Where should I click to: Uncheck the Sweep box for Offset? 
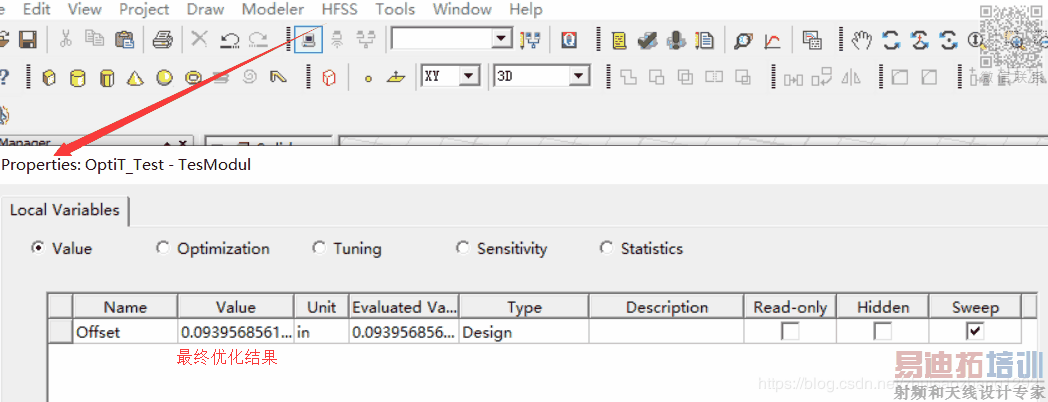[975, 331]
